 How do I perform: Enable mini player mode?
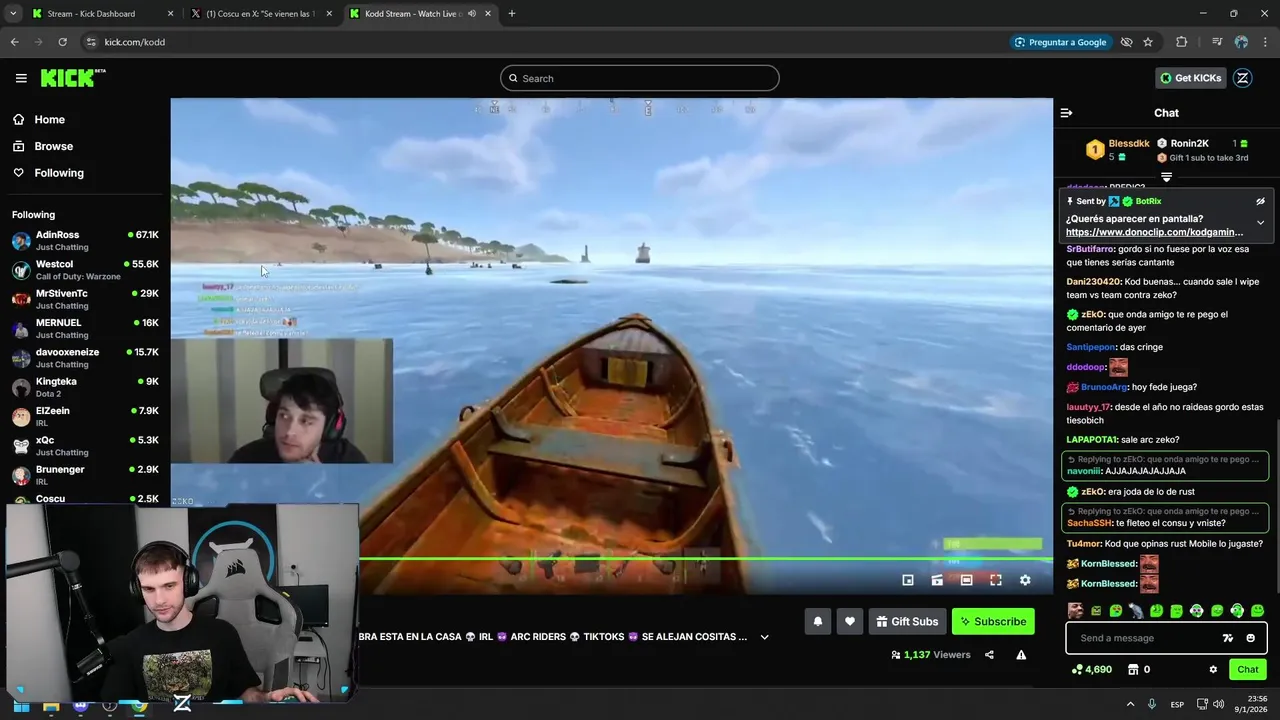908,580
